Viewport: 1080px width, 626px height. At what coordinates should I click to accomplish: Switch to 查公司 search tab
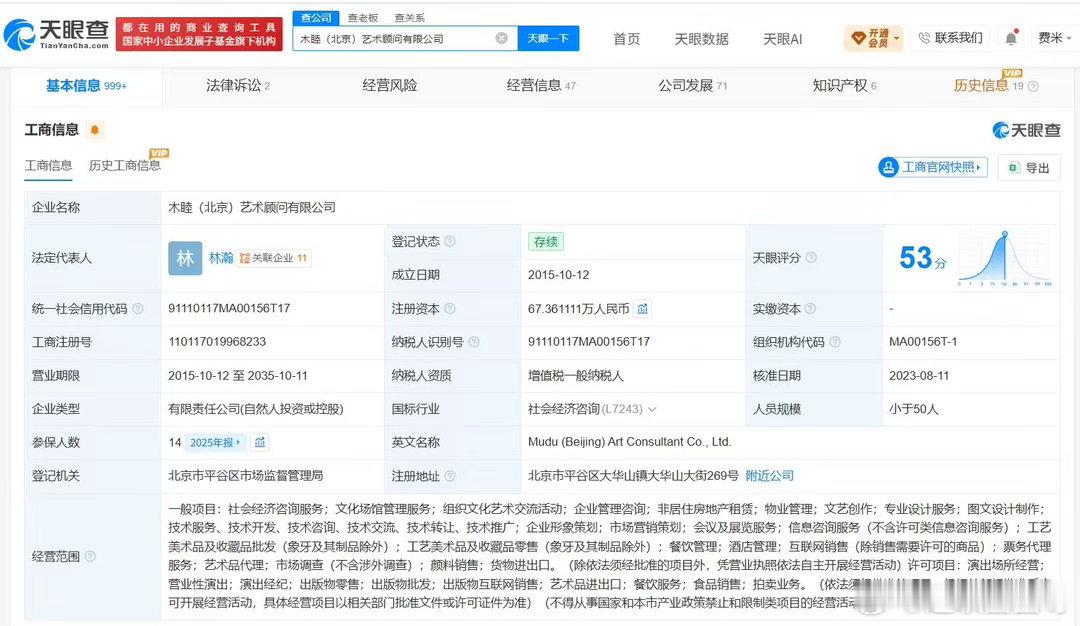[316, 18]
